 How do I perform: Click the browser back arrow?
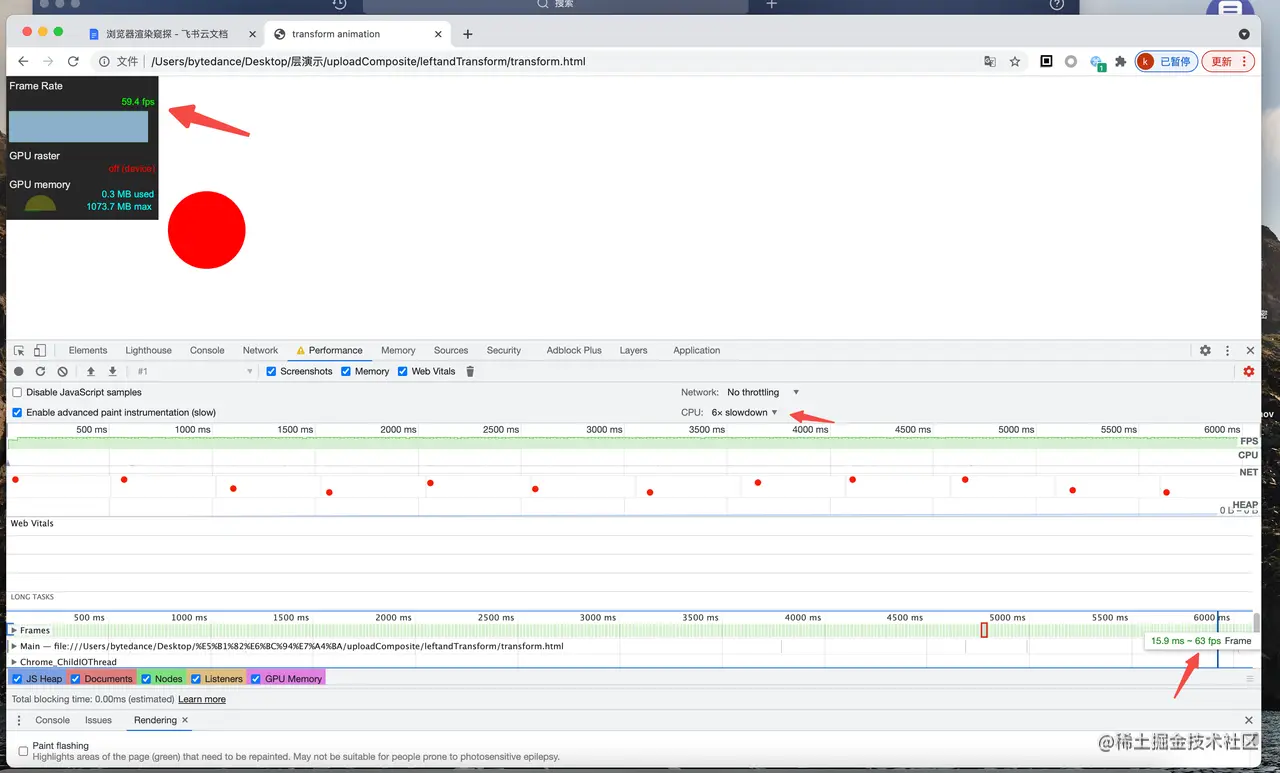(23, 61)
